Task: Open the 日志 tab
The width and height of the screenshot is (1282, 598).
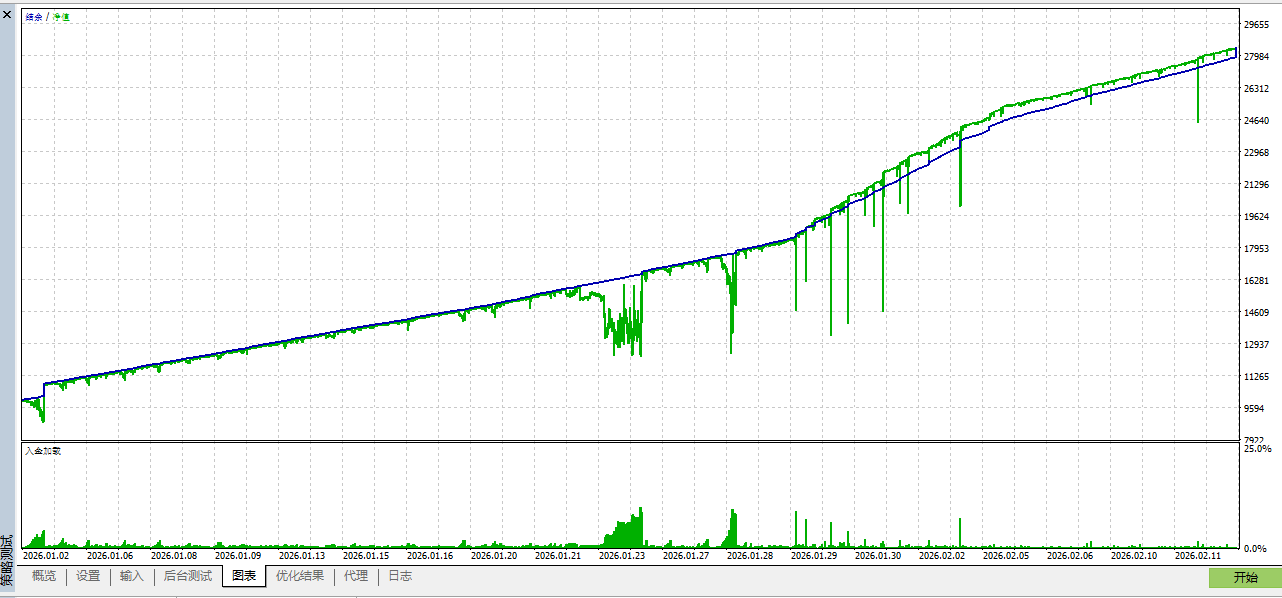Action: [x=400, y=576]
